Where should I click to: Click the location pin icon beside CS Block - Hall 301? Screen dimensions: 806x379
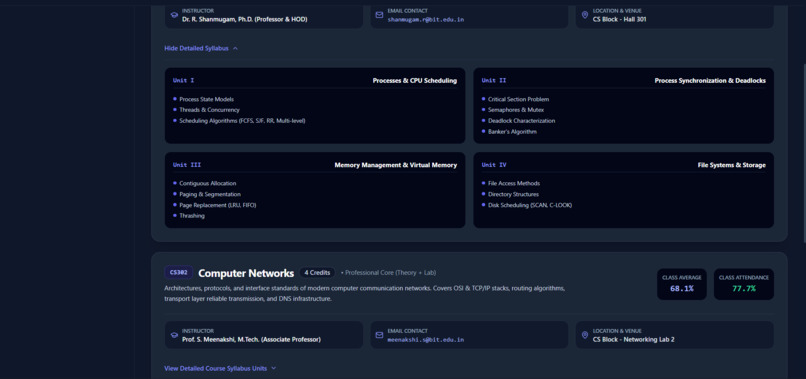pos(584,15)
